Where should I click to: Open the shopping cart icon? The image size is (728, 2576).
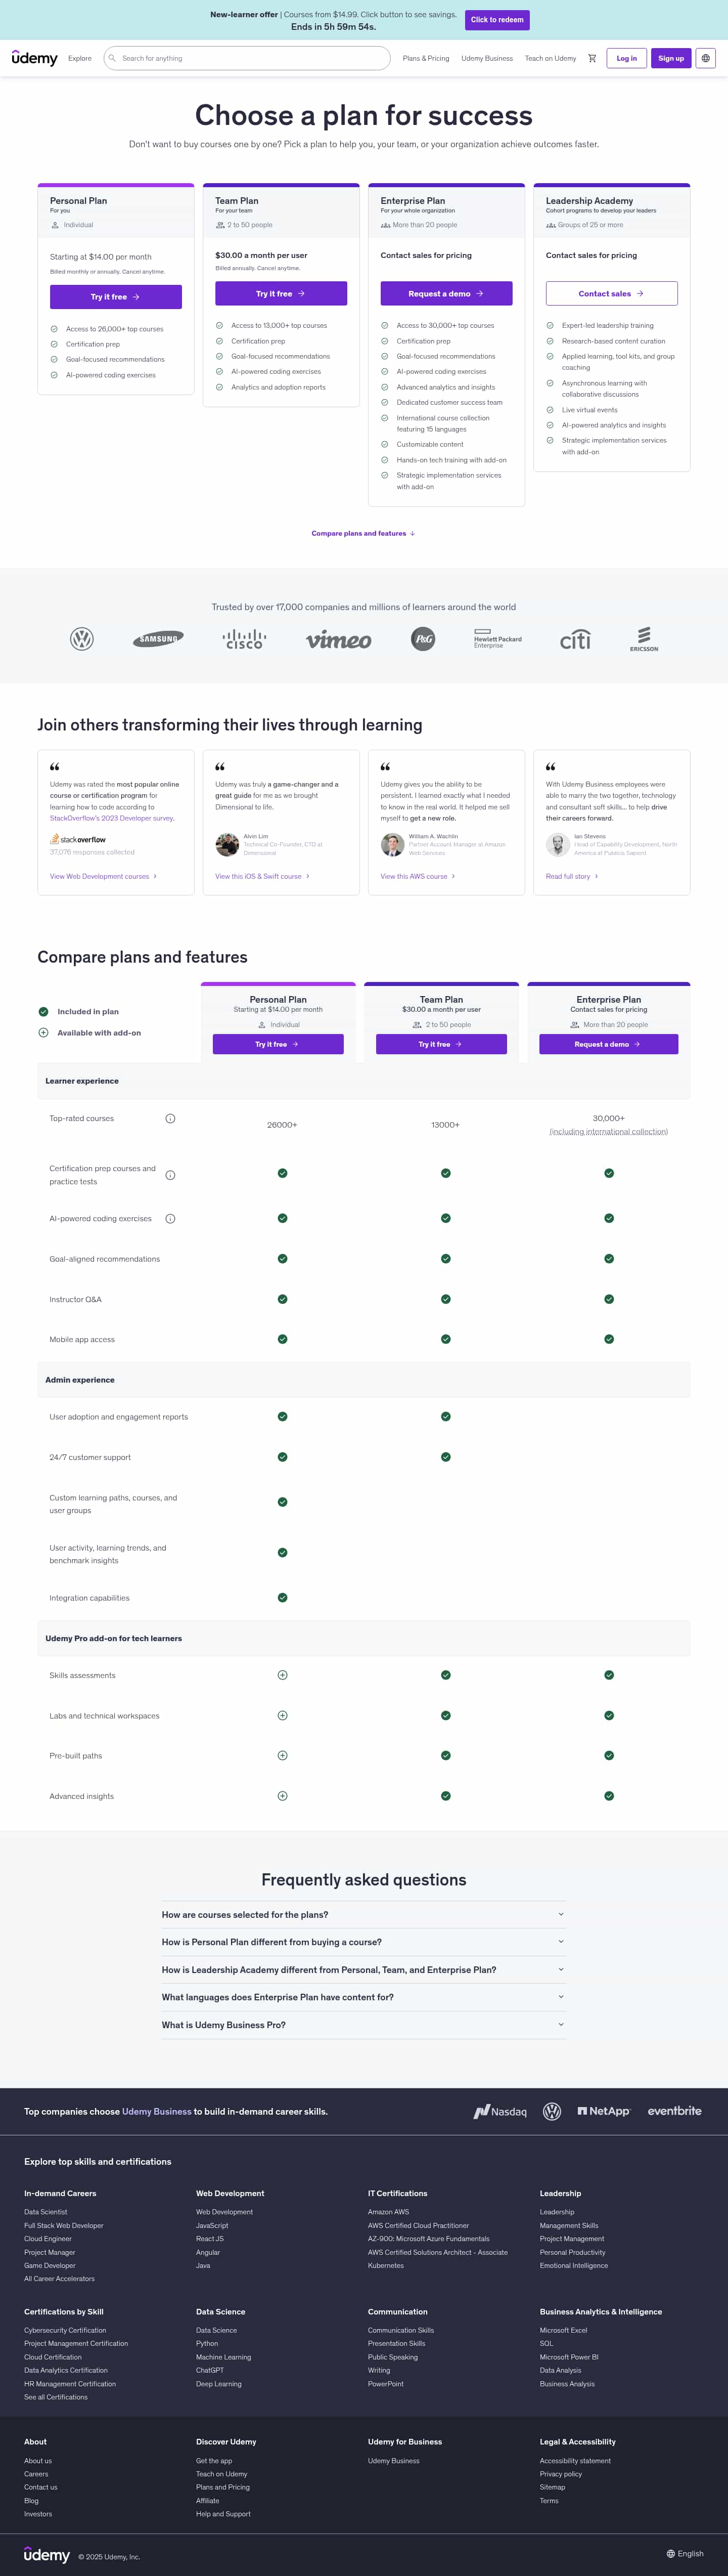coord(592,58)
